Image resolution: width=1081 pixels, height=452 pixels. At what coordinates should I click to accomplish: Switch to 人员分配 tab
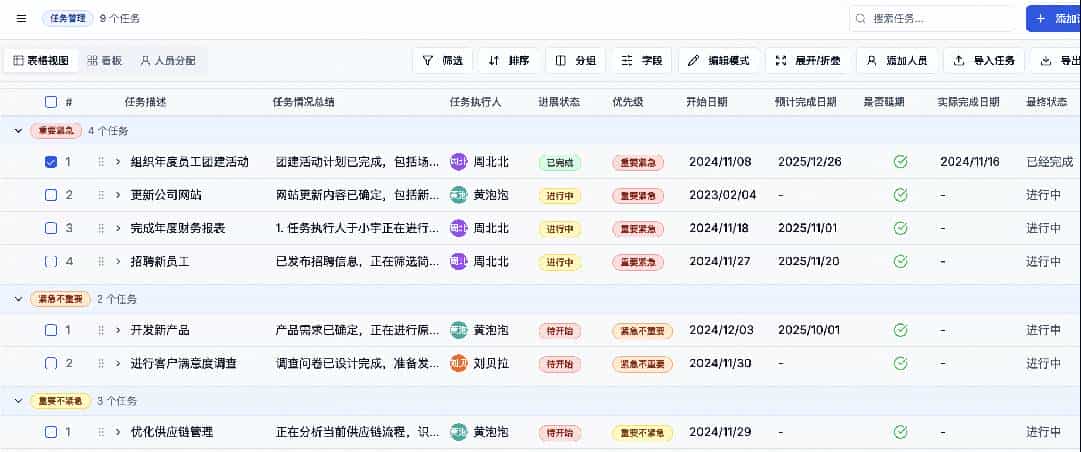(168, 61)
